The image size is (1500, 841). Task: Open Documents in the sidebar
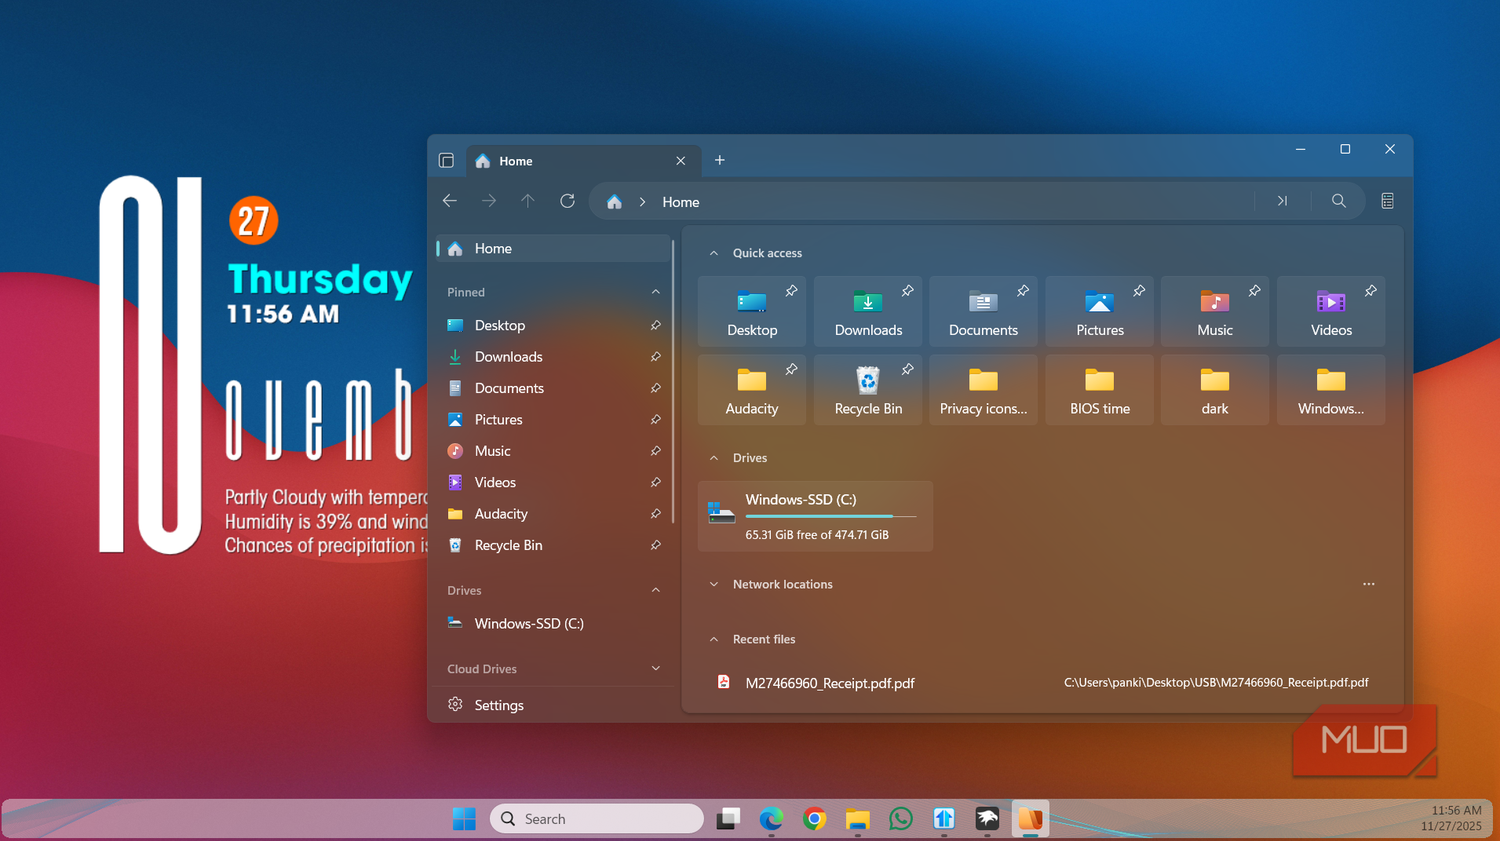click(553, 388)
